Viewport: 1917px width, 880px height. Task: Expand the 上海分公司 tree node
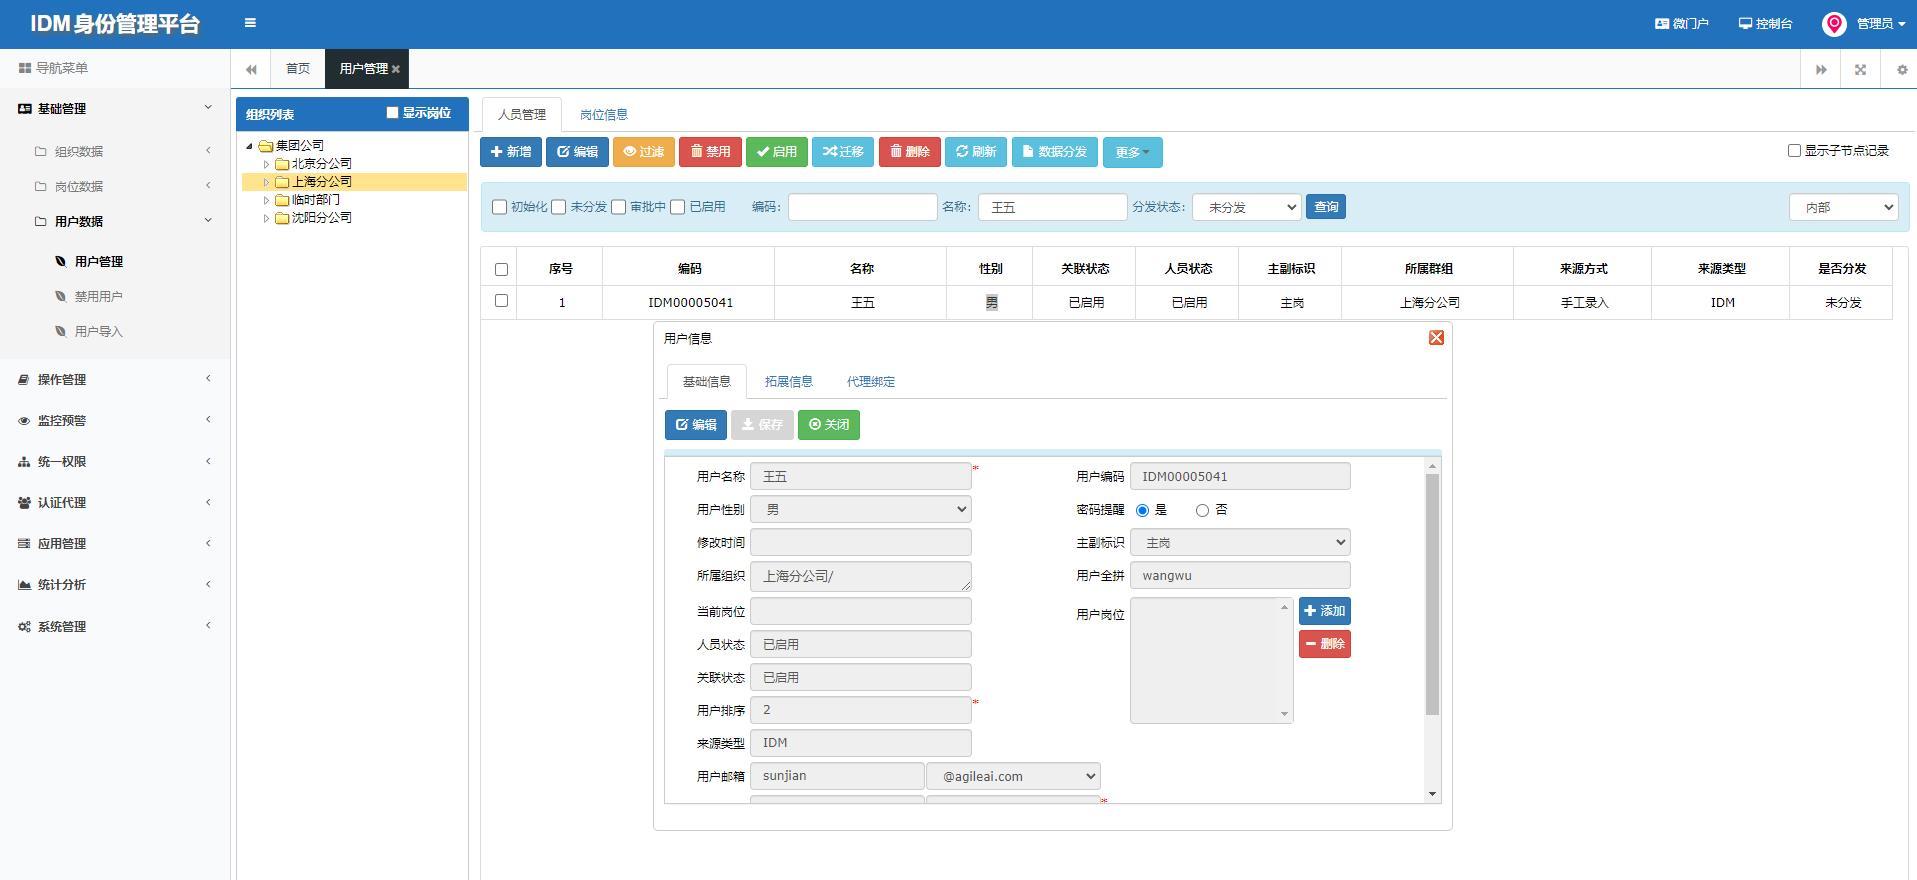coord(266,182)
